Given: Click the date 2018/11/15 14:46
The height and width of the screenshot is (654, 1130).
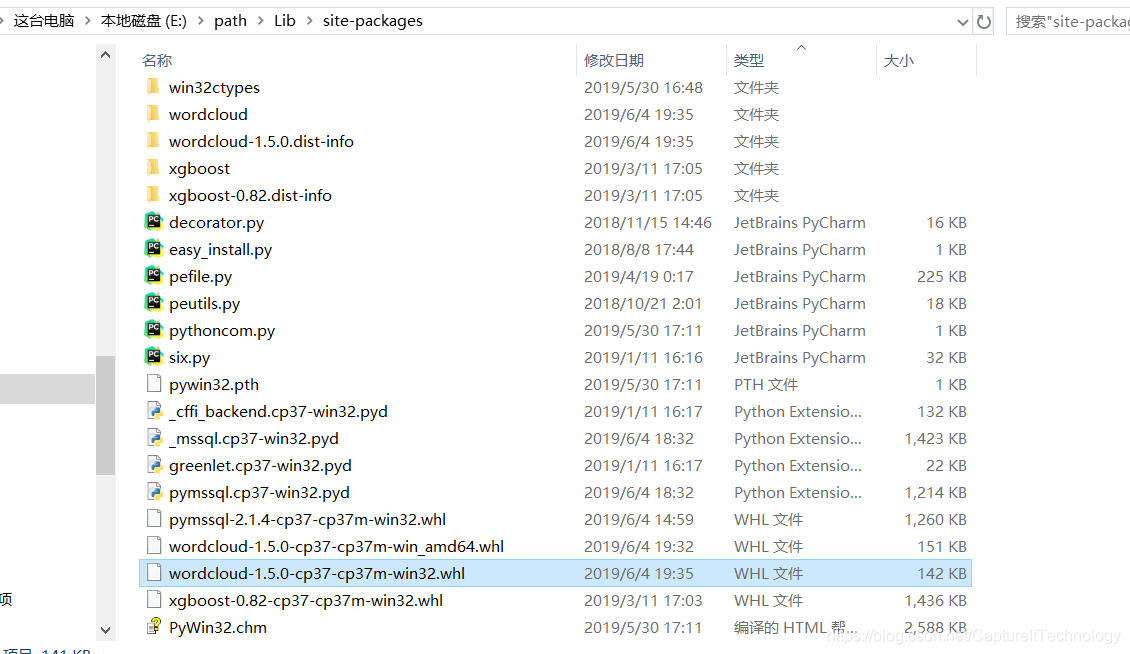Looking at the screenshot, I should [x=647, y=223].
